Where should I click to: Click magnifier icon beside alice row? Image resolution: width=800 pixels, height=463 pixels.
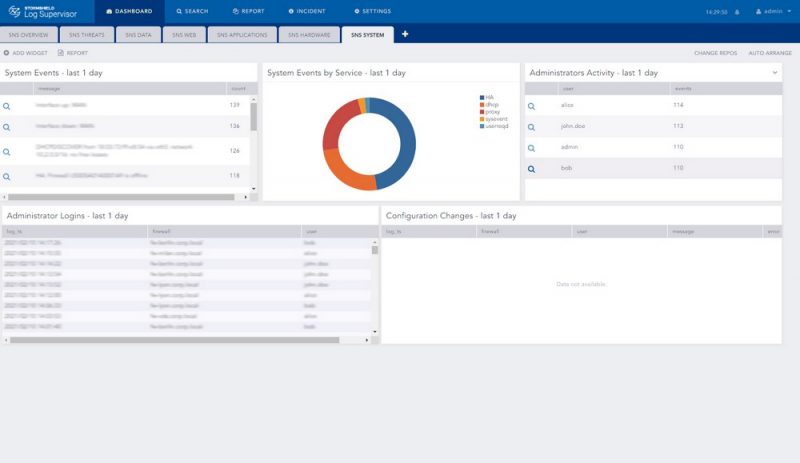point(531,105)
